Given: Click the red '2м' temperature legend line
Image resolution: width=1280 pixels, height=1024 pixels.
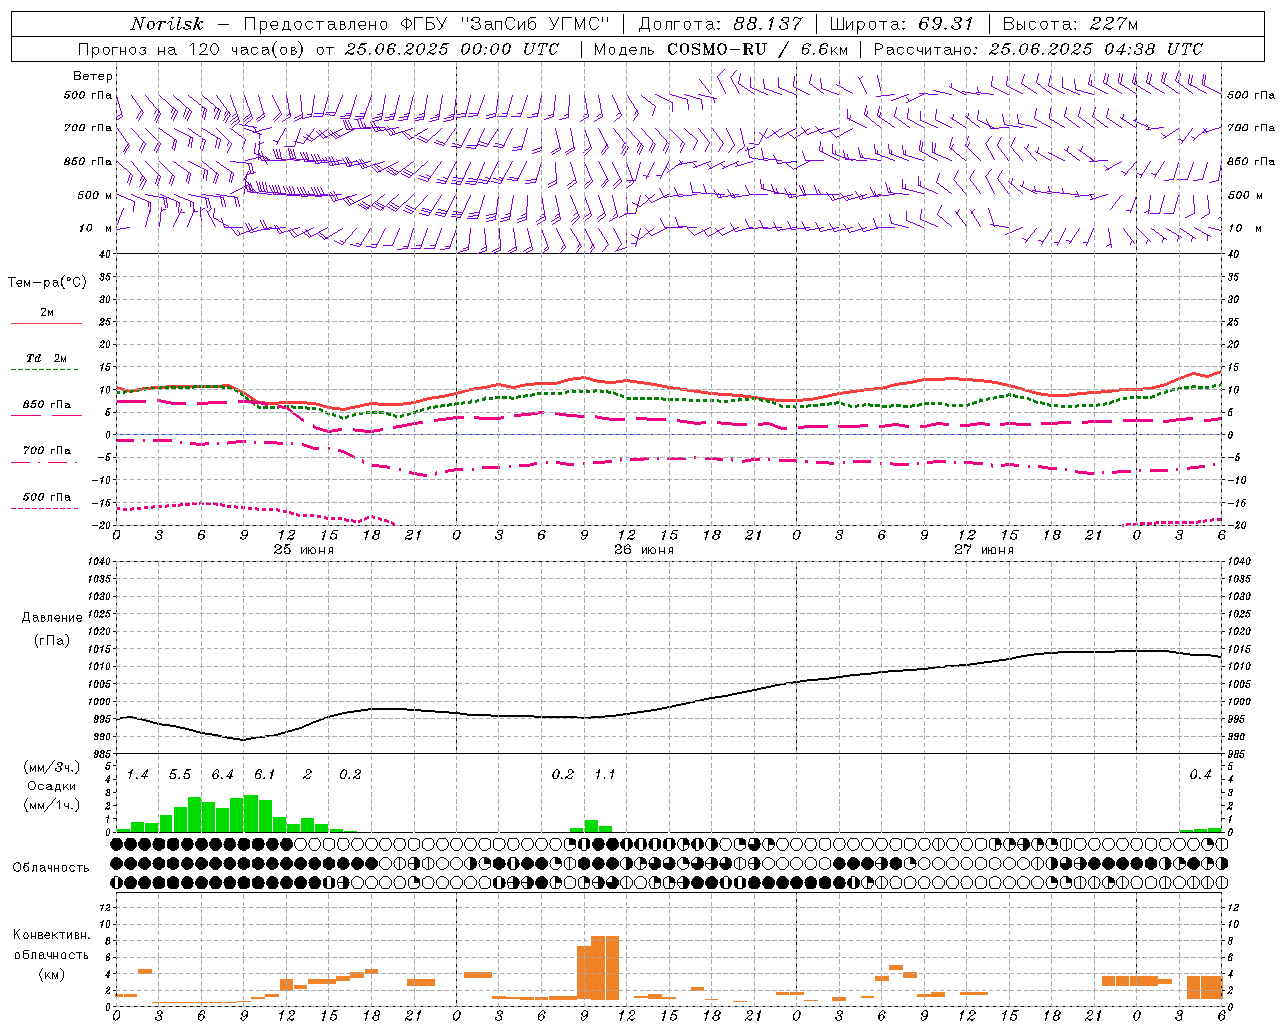Looking at the screenshot, I should 46,323.
